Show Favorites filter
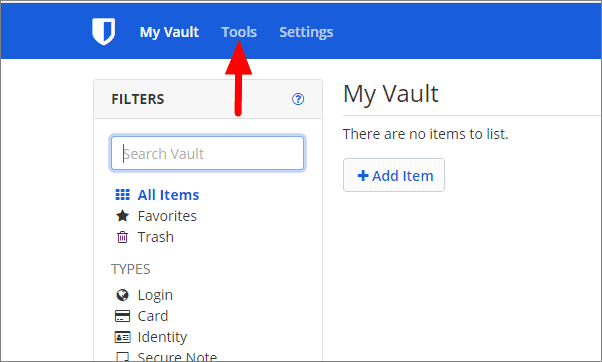 (167, 216)
